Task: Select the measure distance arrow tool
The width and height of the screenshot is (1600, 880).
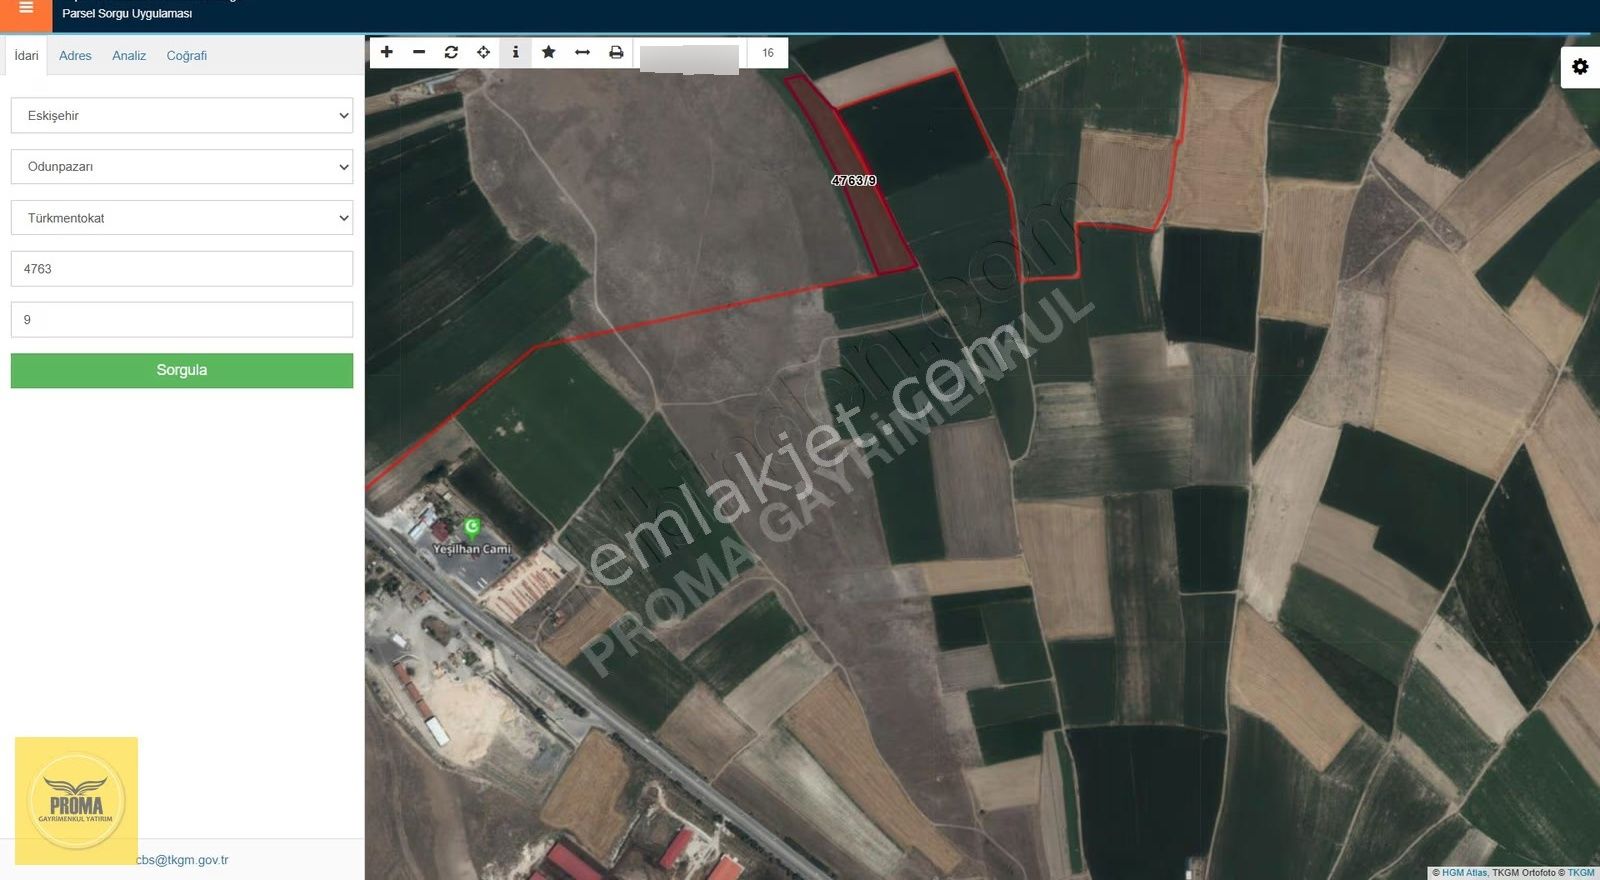Action: point(582,52)
